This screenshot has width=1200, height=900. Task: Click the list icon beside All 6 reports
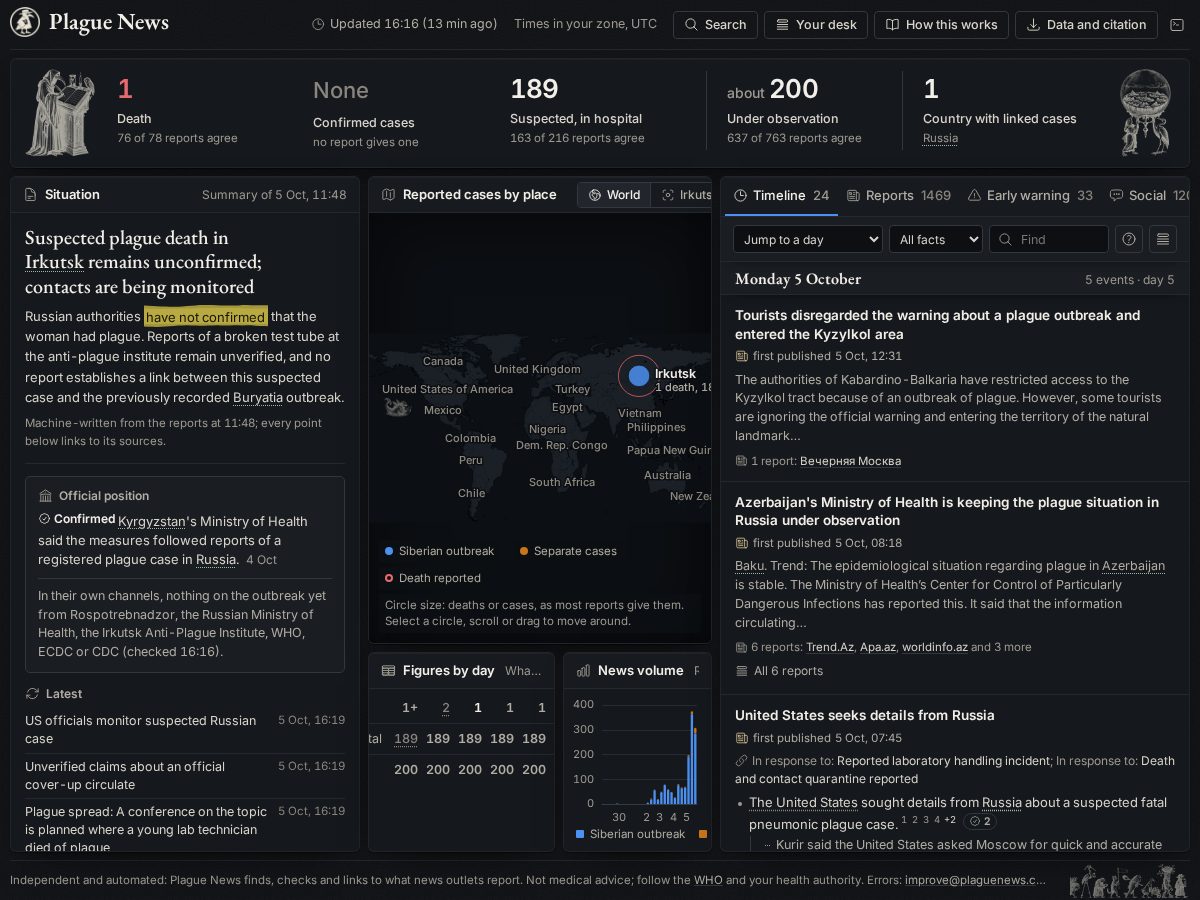(741, 671)
